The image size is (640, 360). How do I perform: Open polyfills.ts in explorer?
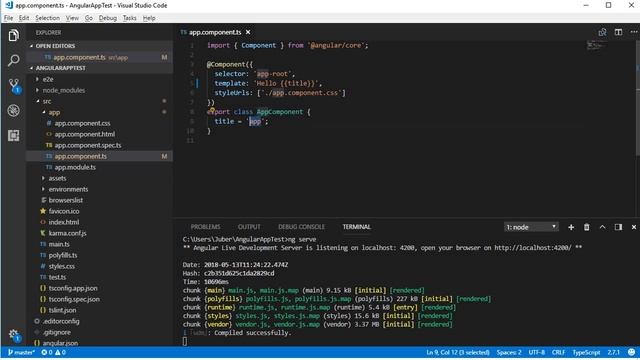pos(63,256)
